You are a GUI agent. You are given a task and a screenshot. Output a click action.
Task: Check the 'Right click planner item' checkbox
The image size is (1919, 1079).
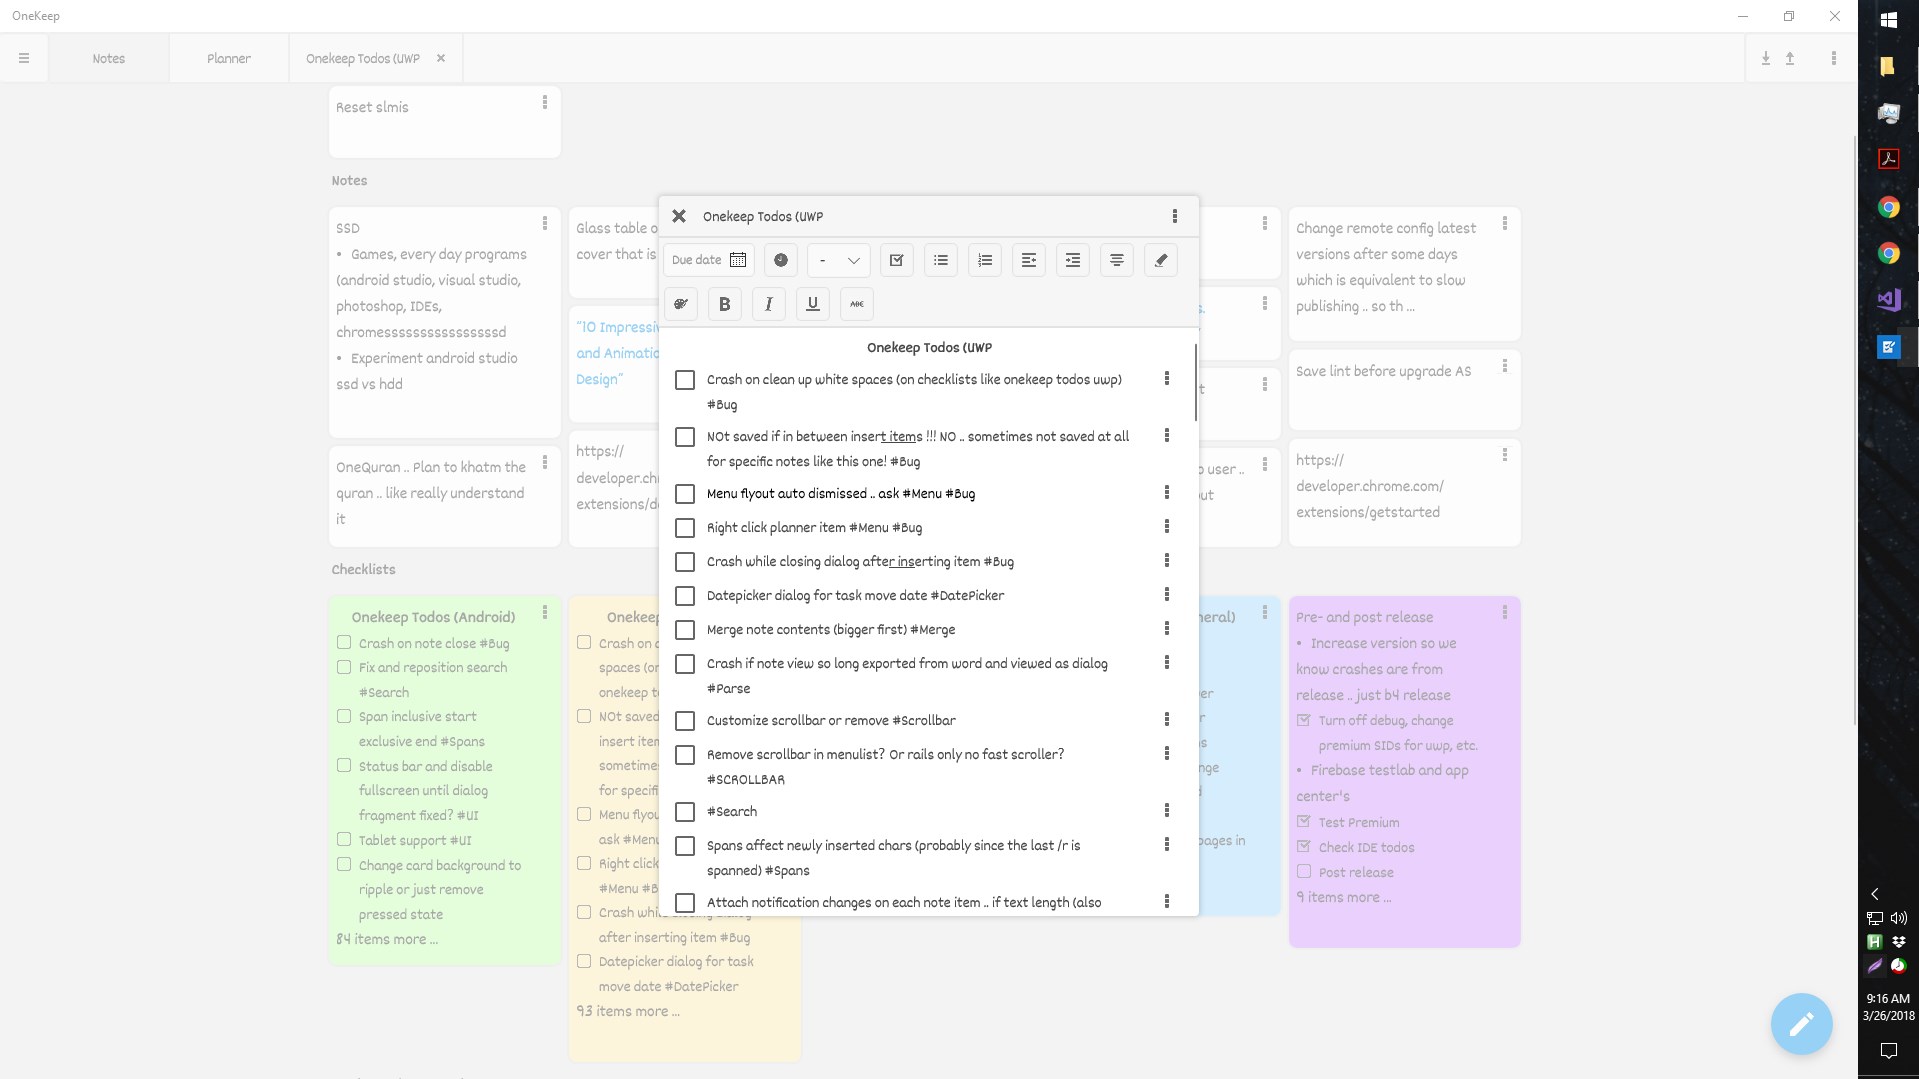coord(685,528)
